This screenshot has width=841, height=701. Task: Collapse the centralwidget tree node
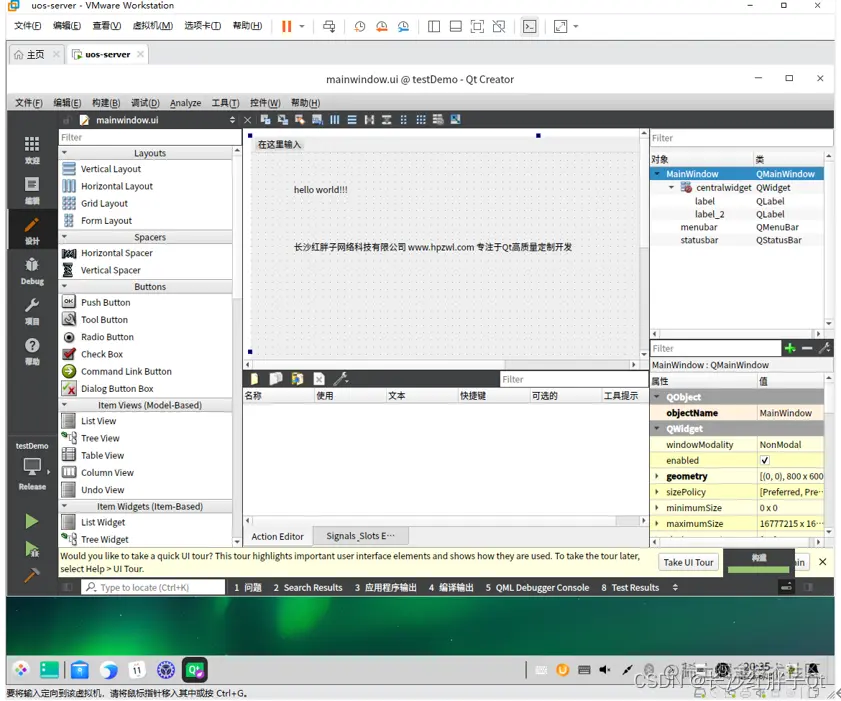point(671,188)
